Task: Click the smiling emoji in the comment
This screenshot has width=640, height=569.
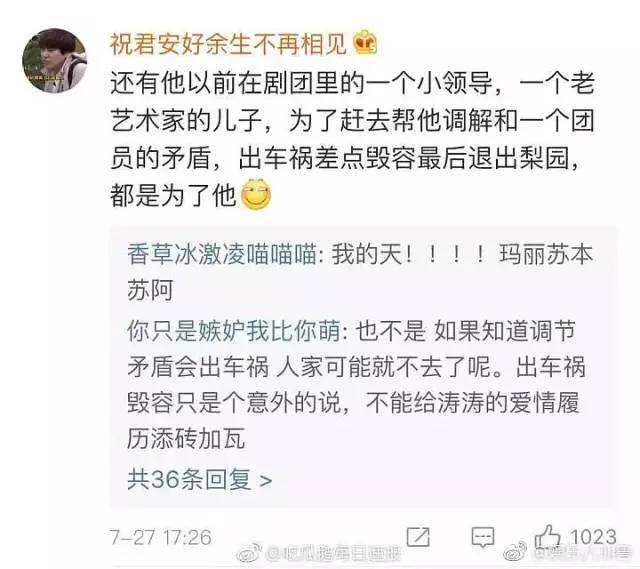Action: point(256,194)
